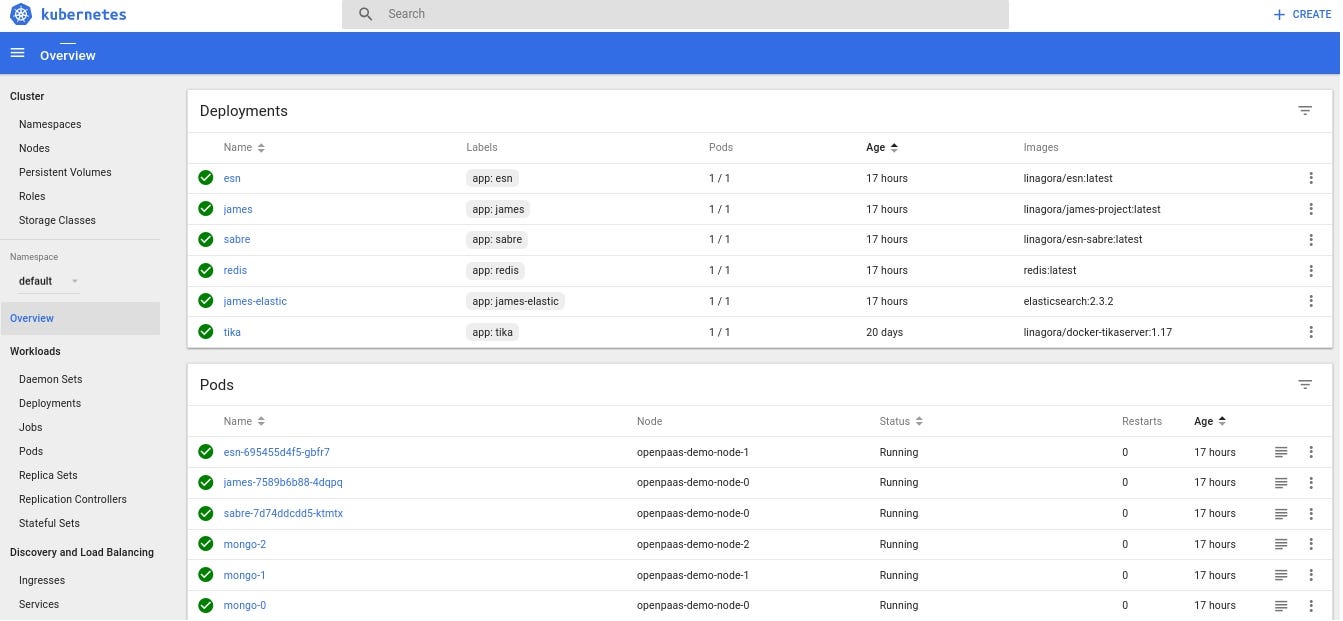Open actions menu for mongo-2 pod
The height and width of the screenshot is (621, 1343).
coord(1311,544)
